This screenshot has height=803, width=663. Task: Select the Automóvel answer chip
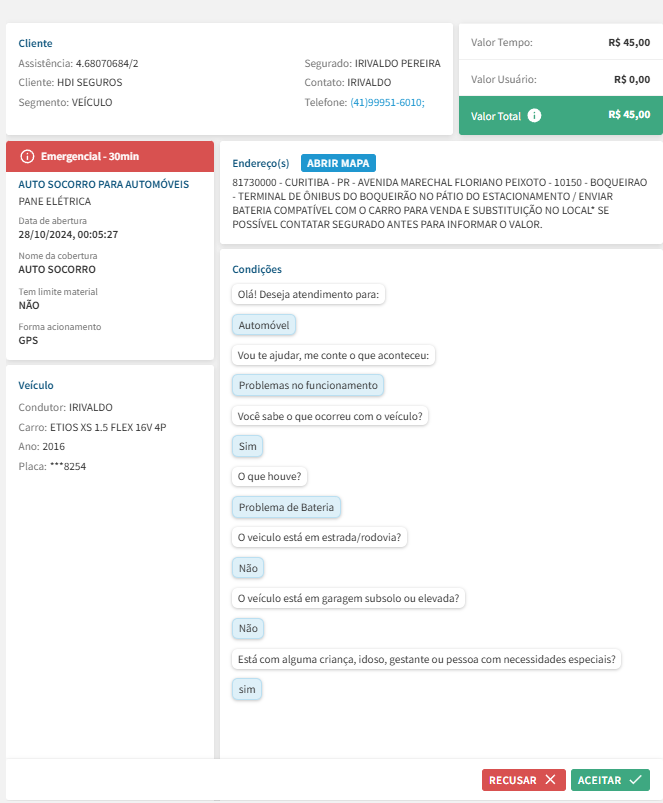pos(264,325)
